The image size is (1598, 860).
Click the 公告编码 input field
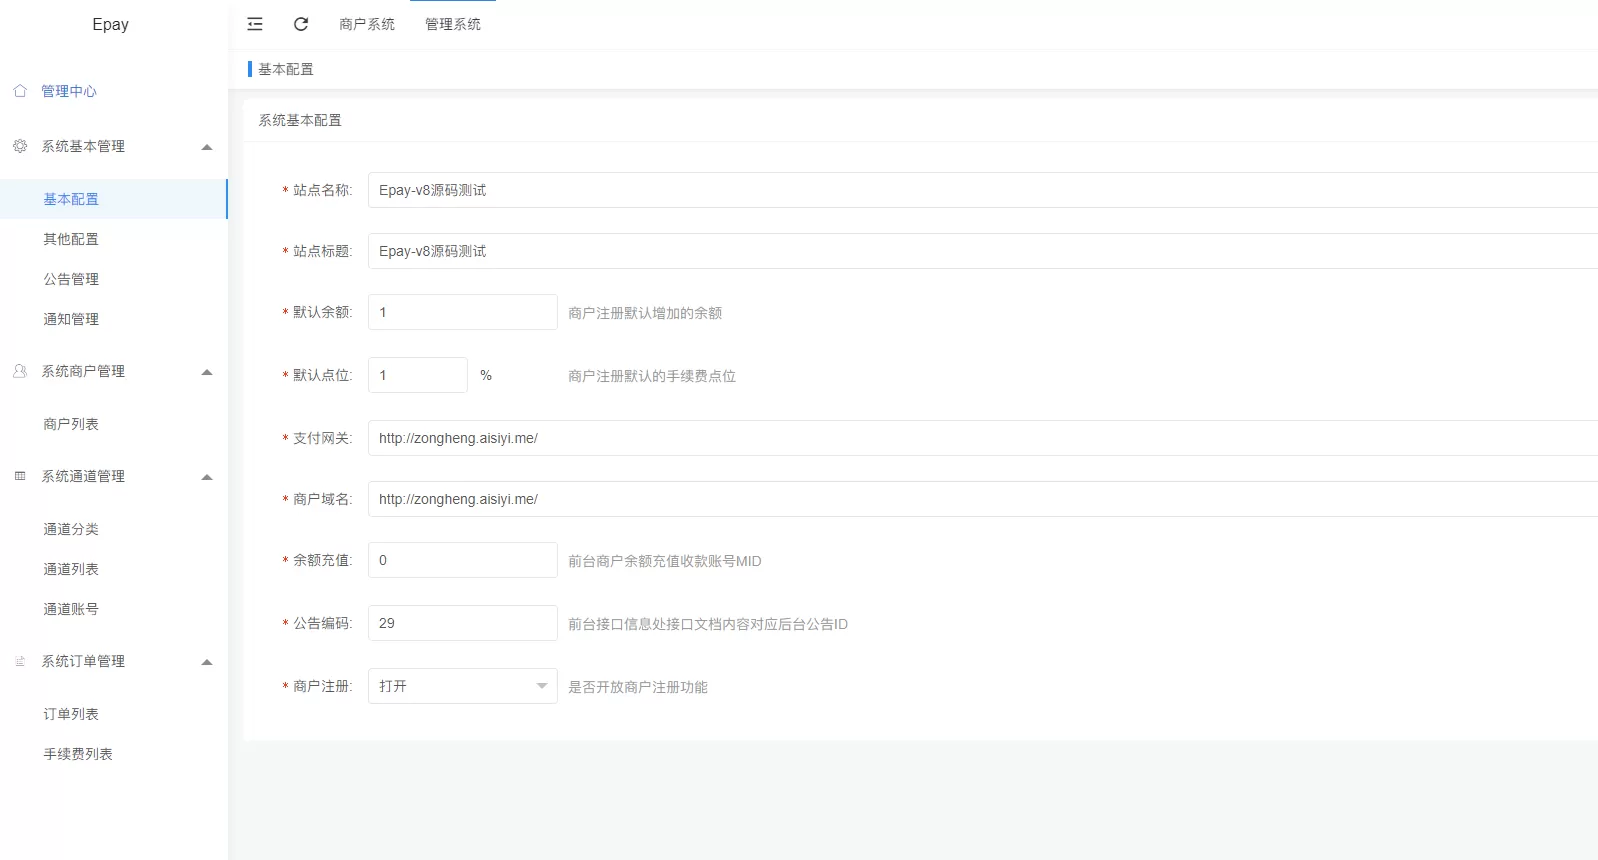click(462, 623)
